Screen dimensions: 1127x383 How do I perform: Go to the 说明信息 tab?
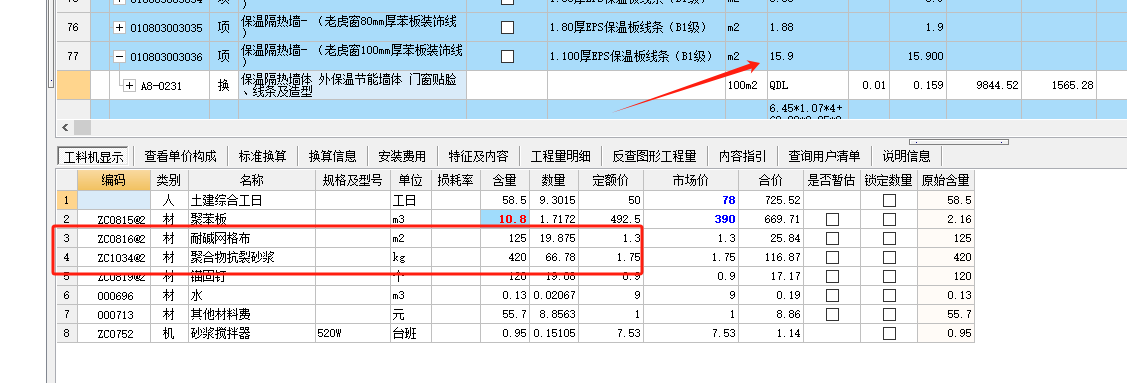[906, 156]
